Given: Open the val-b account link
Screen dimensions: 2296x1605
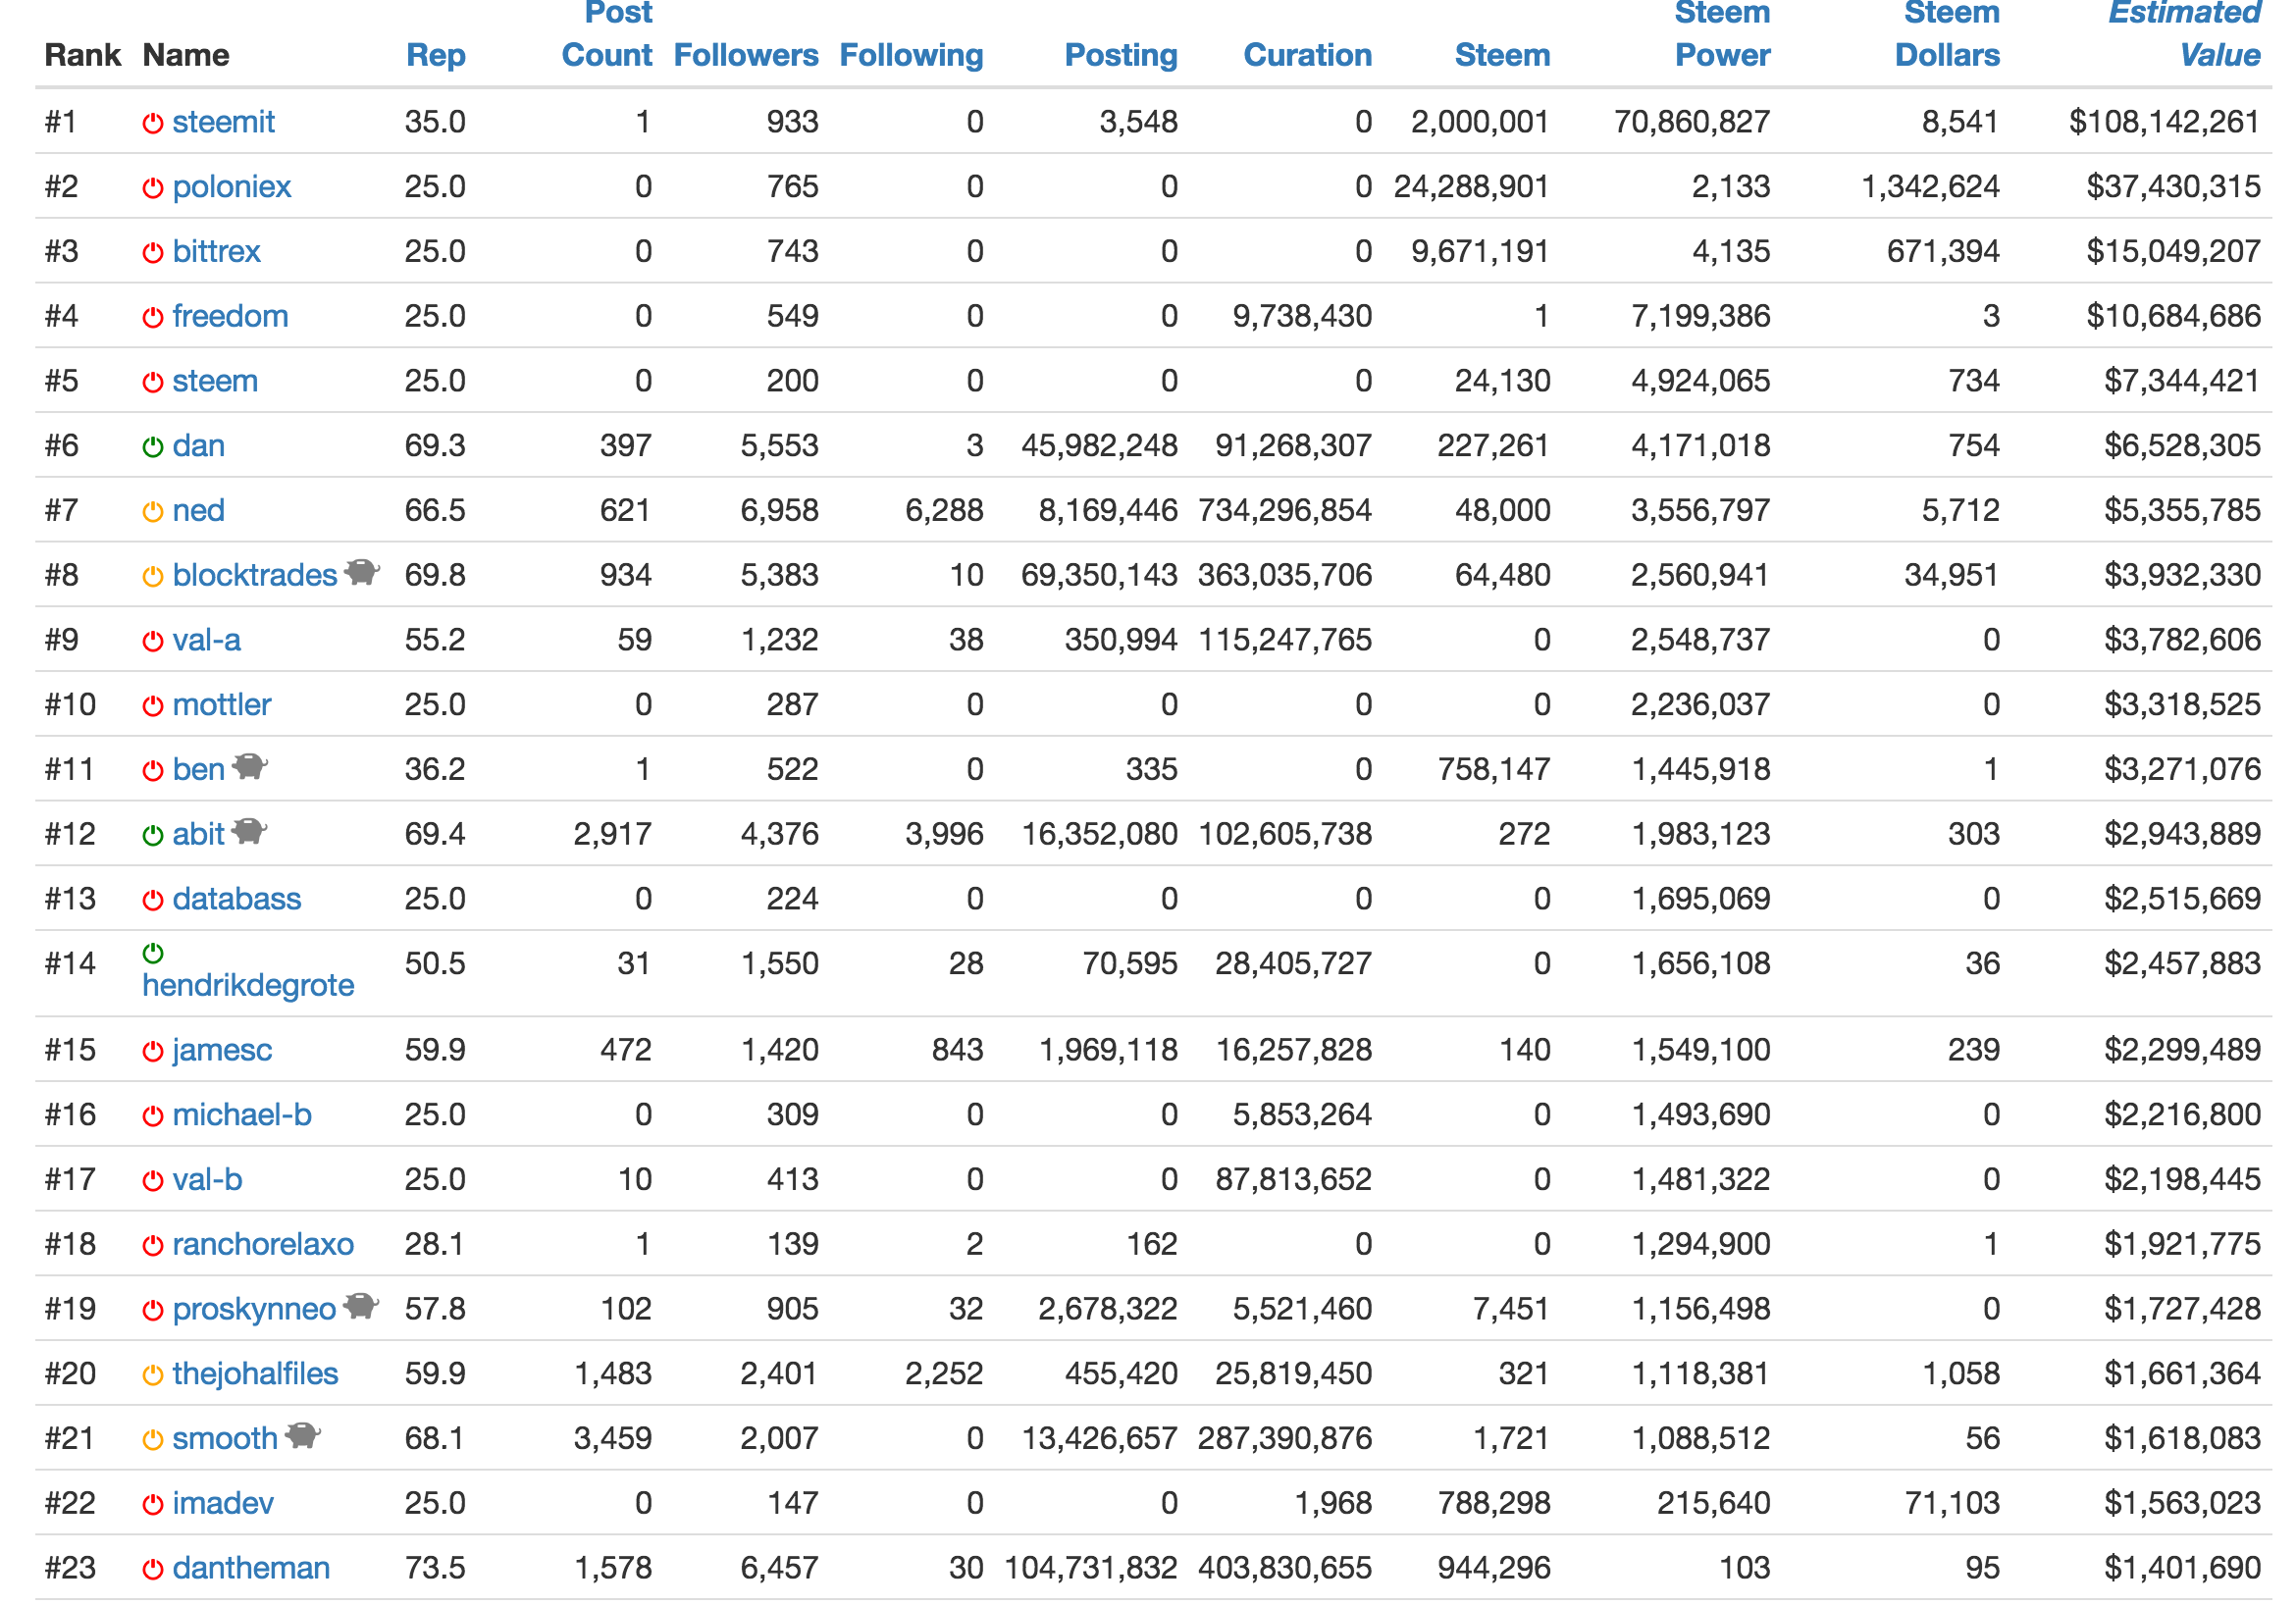Looking at the screenshot, I should [x=208, y=1180].
